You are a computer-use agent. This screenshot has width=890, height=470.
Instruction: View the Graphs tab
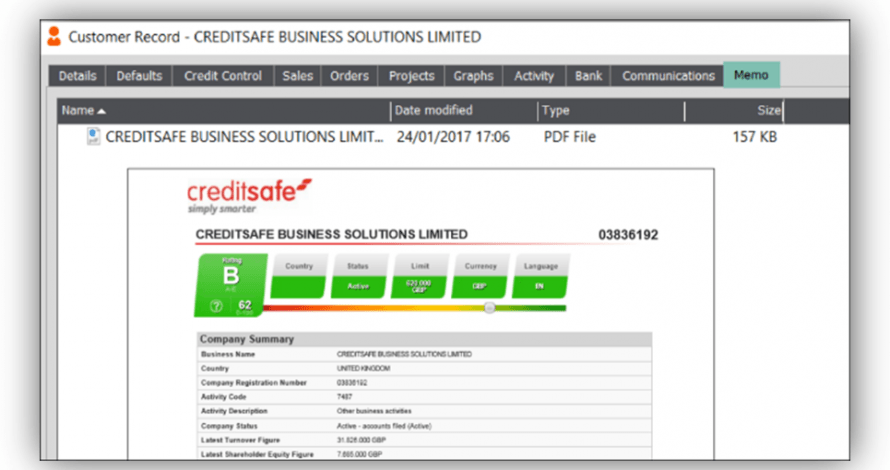[473, 76]
